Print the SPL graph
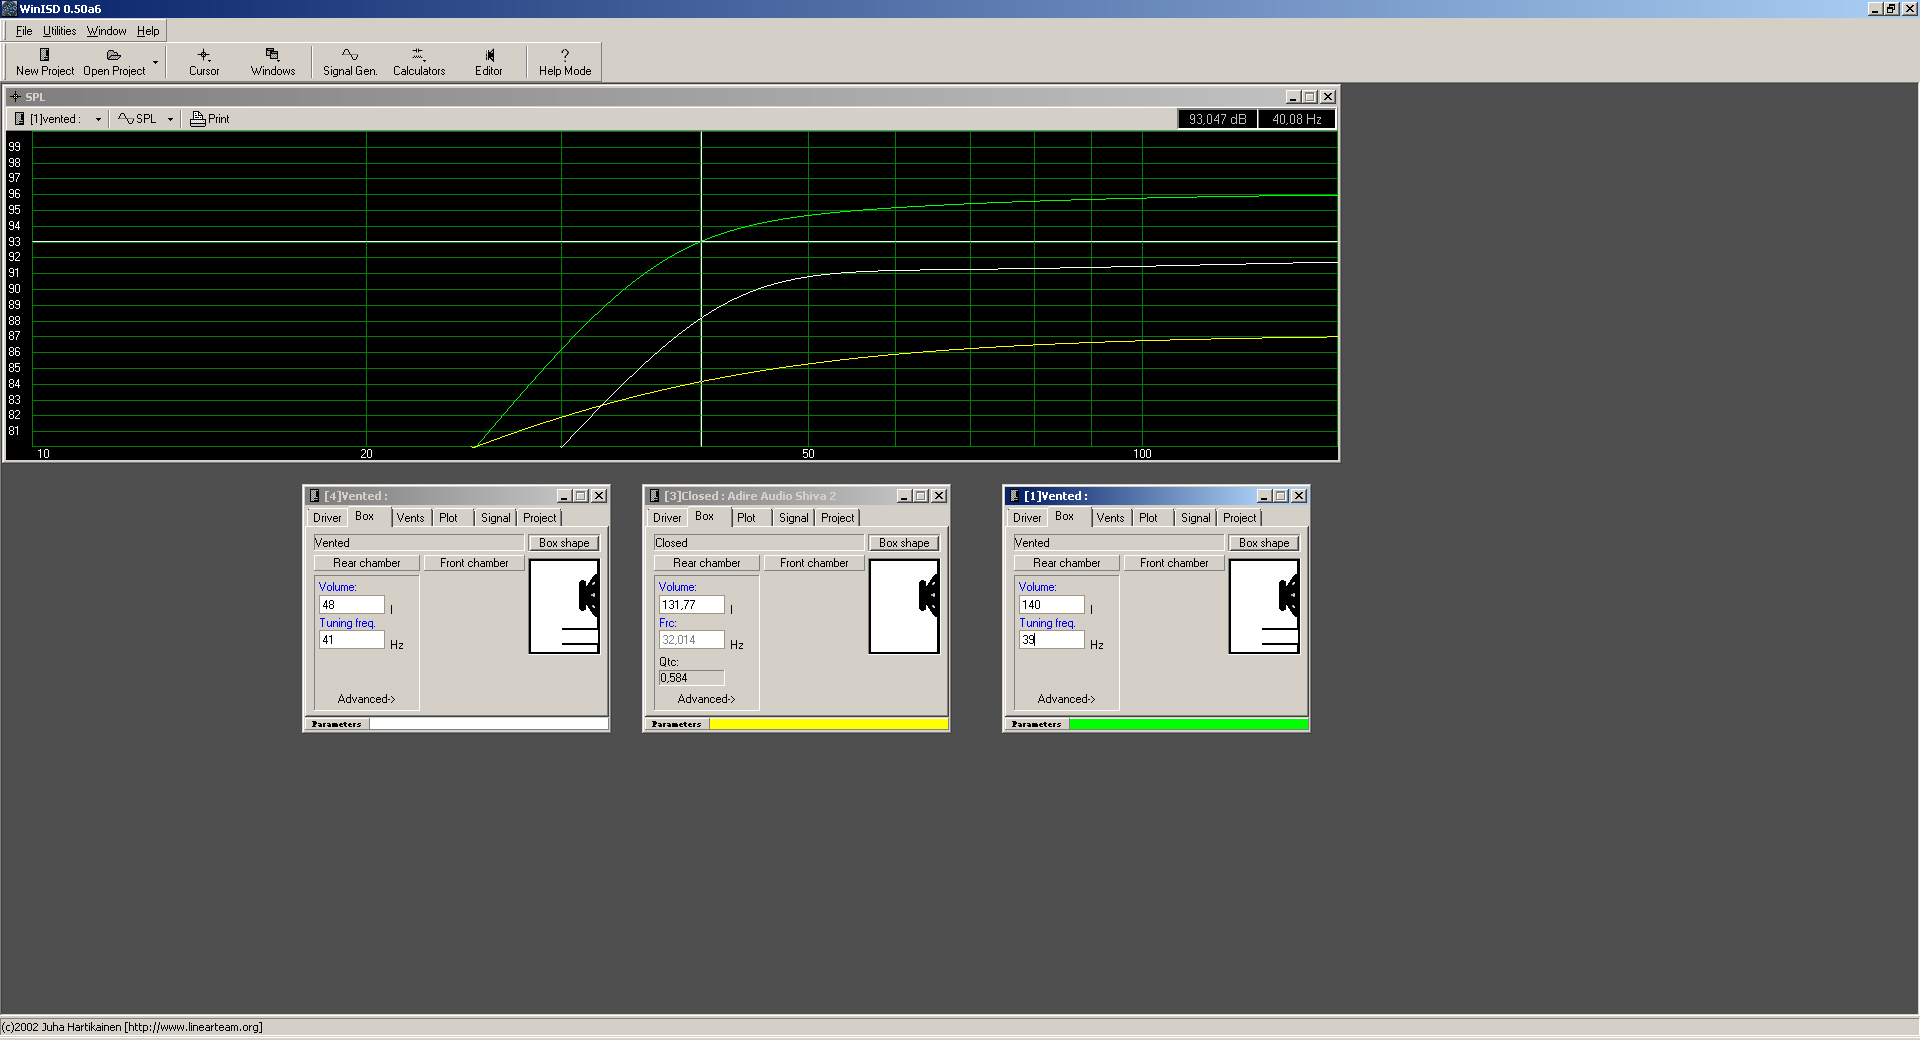This screenshot has width=1920, height=1040. 210,119
